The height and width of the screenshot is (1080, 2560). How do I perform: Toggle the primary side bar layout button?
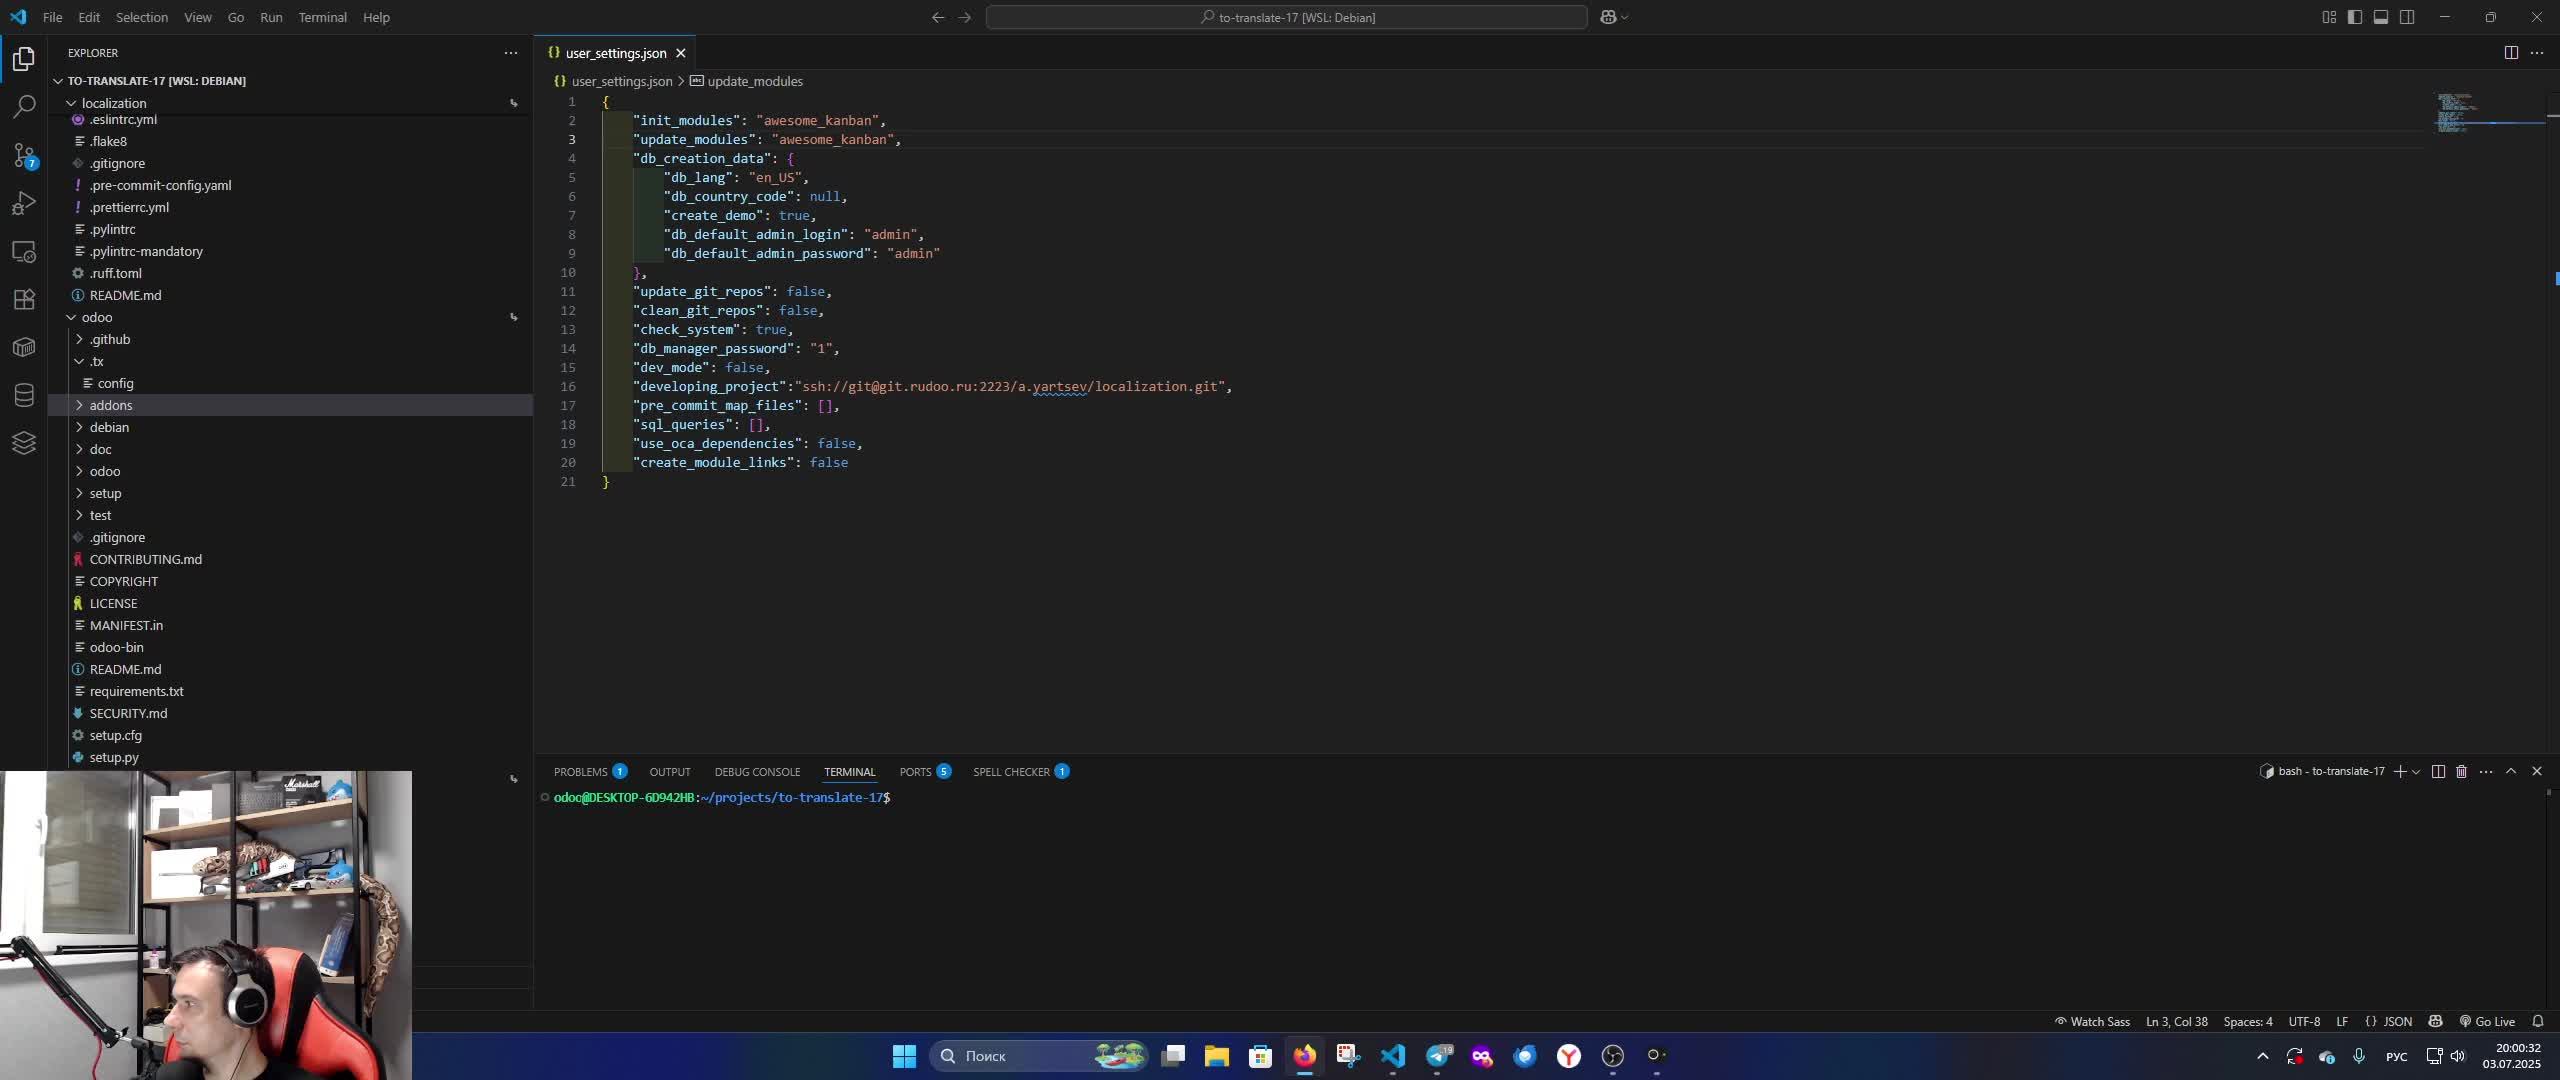tap(2355, 17)
